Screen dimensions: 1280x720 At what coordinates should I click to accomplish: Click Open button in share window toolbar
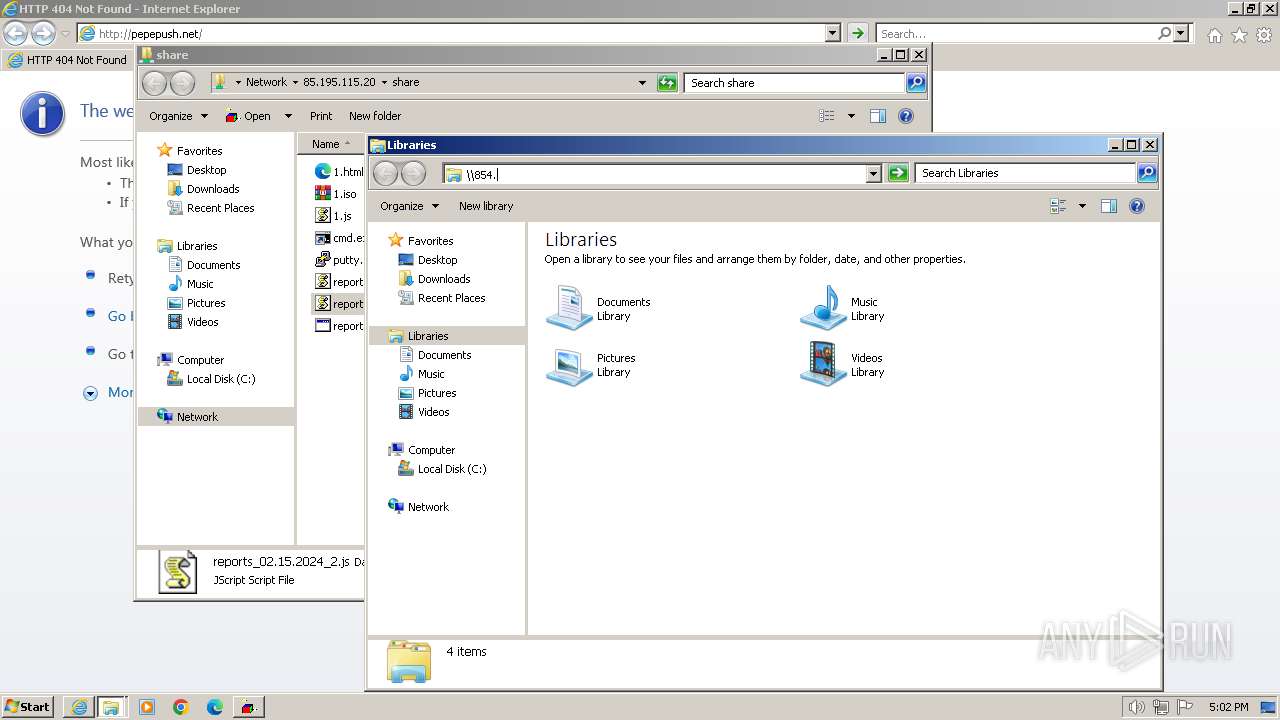click(249, 116)
